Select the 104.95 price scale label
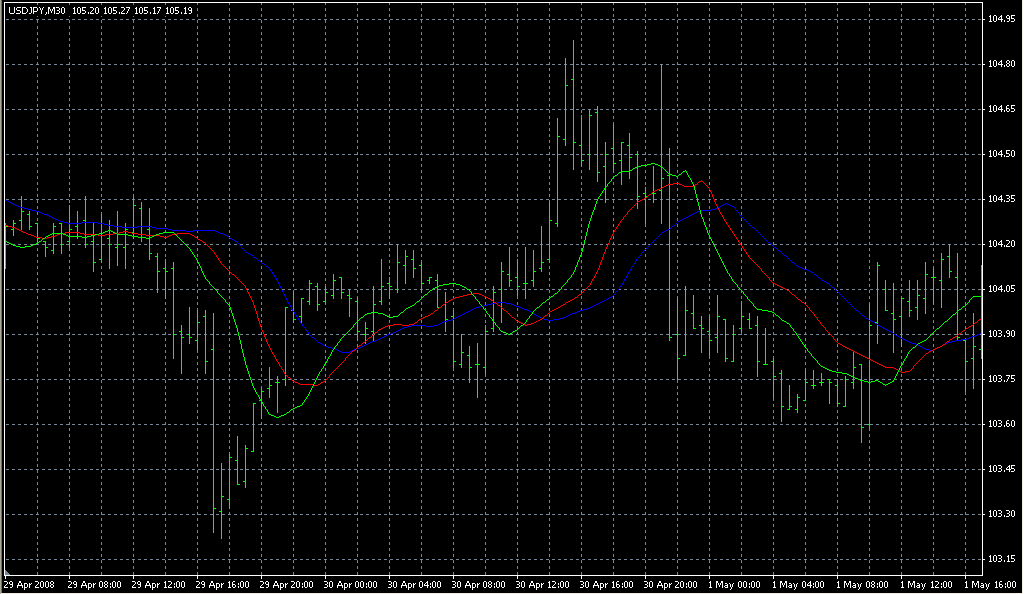 (x=1001, y=19)
